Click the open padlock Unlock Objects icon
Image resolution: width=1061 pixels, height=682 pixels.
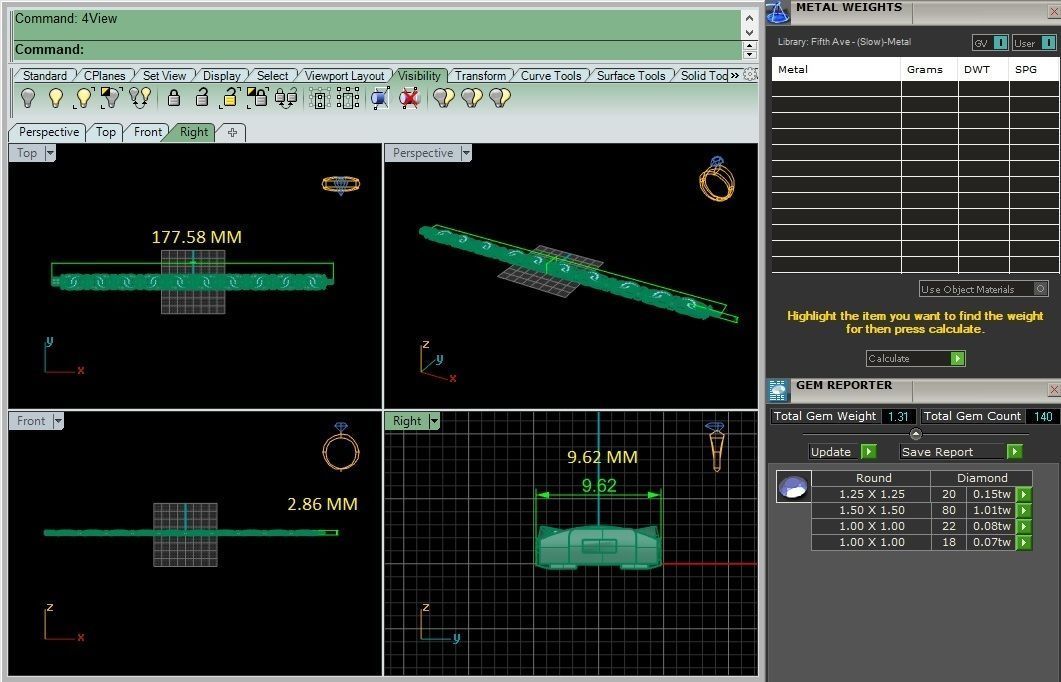click(x=202, y=98)
